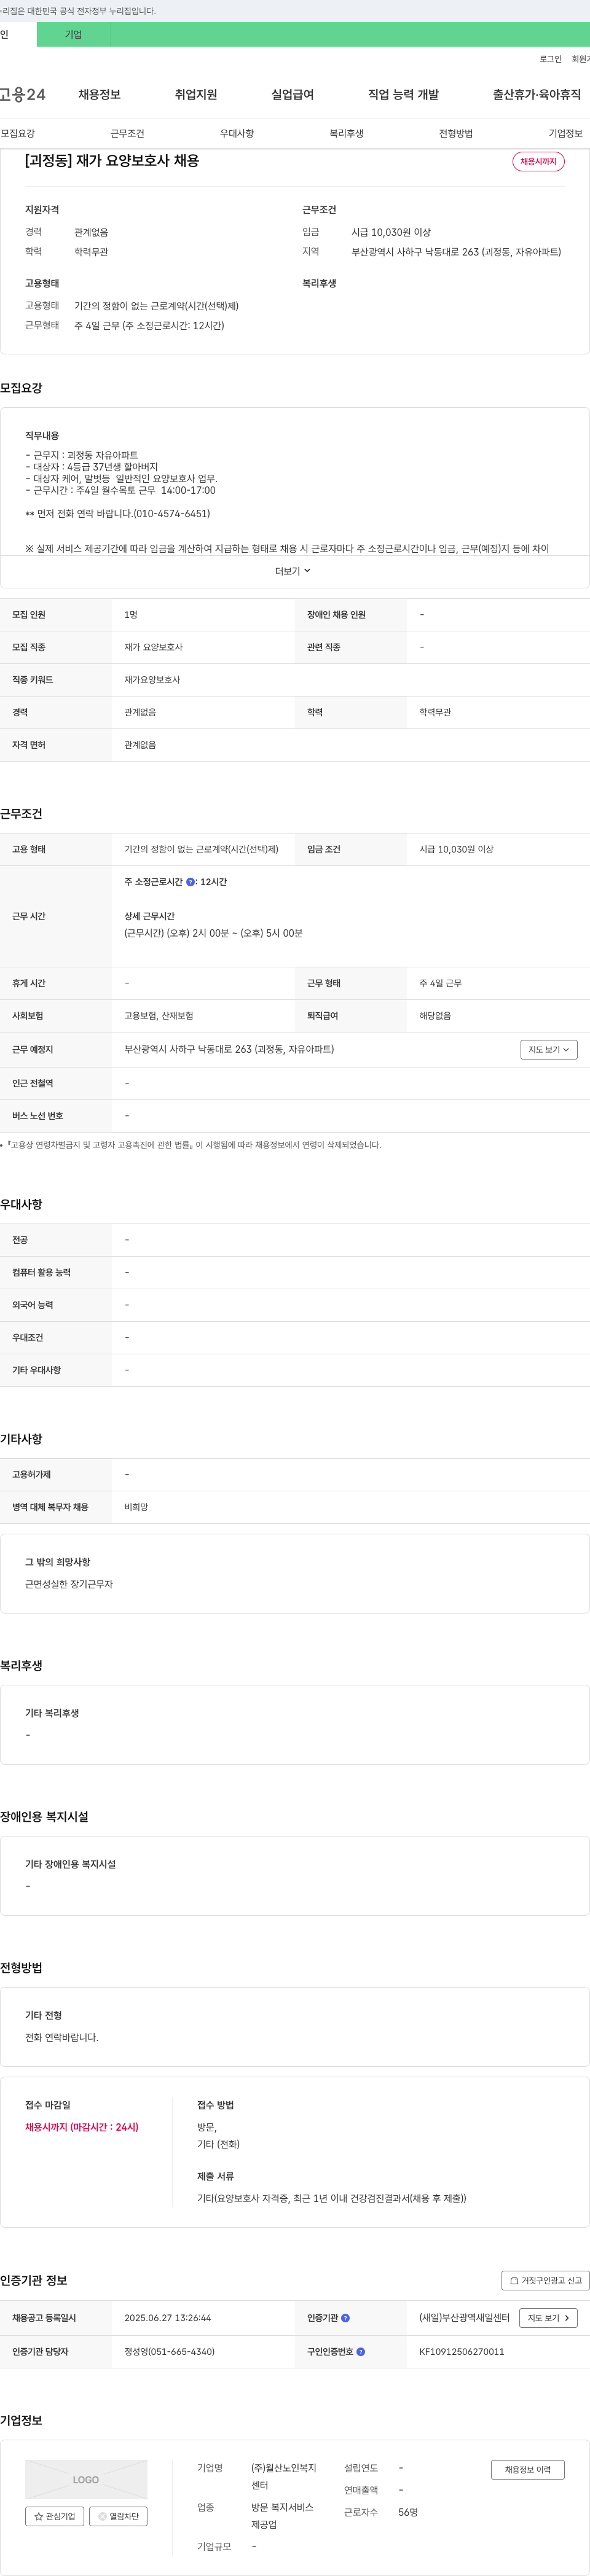Add company to 관심기업 favorites
Image resolution: width=590 pixels, height=2576 pixels.
(54, 2516)
